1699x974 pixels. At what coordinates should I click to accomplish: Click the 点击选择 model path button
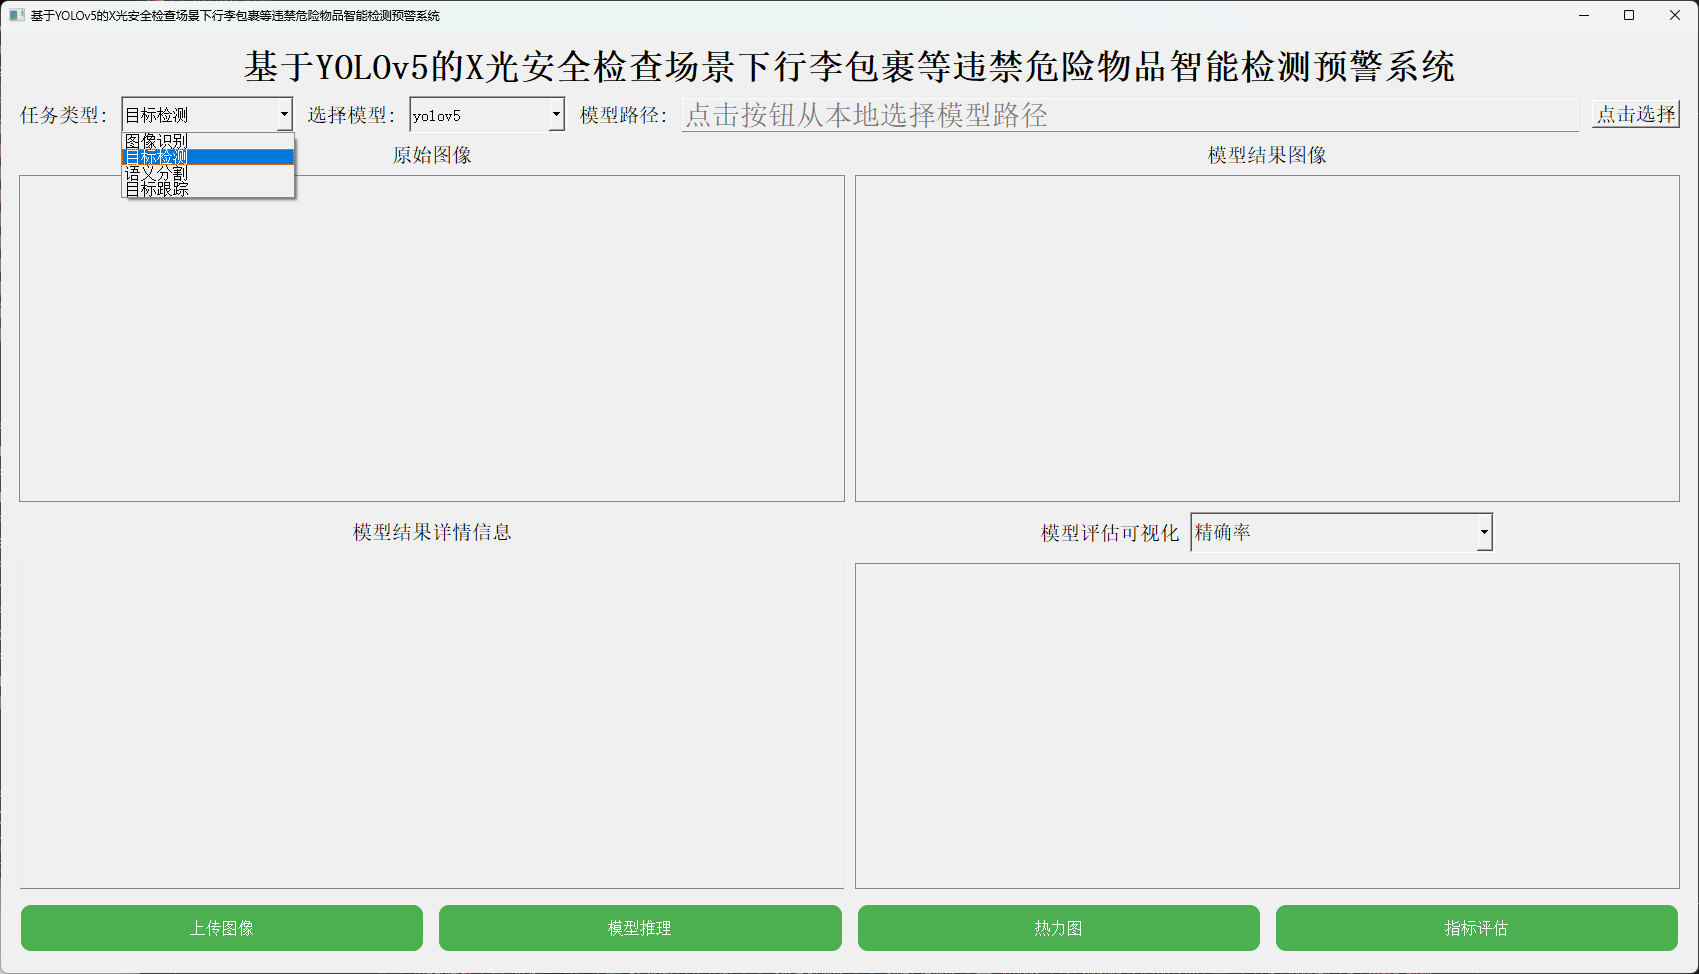1636,114
